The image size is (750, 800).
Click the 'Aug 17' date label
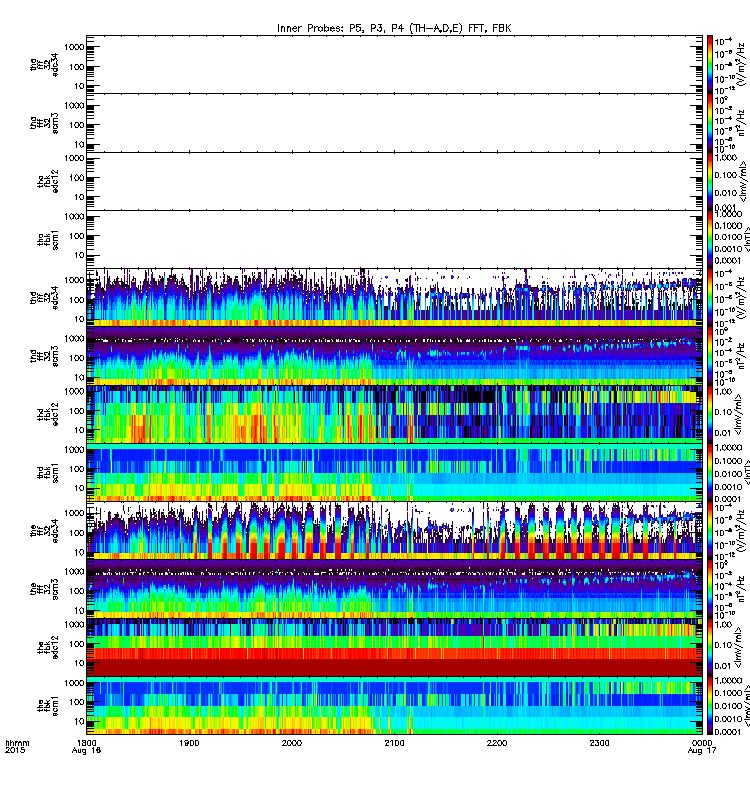pyautogui.click(x=702, y=751)
